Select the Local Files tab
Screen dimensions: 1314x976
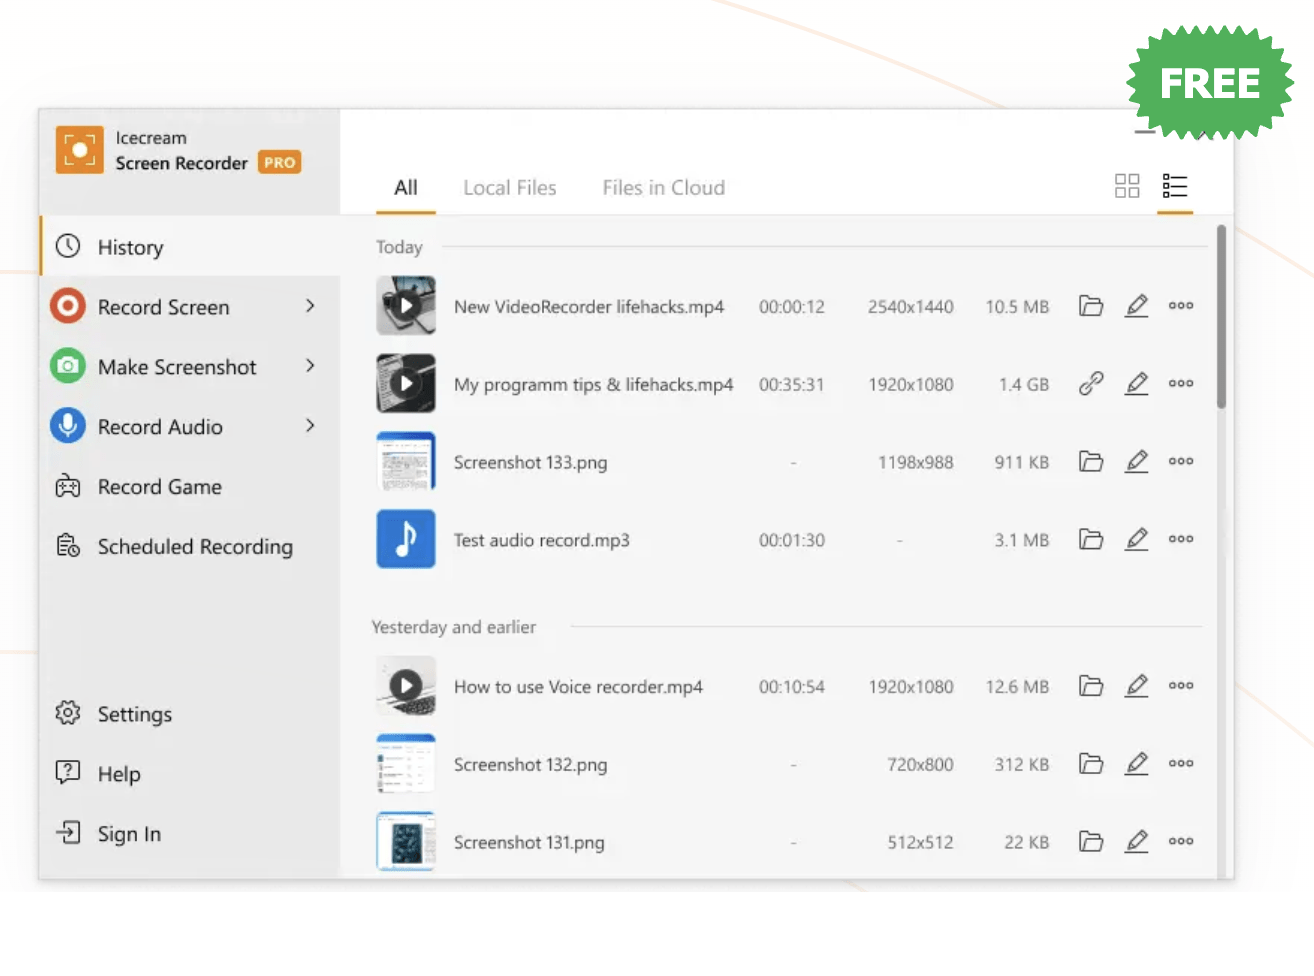tap(509, 188)
